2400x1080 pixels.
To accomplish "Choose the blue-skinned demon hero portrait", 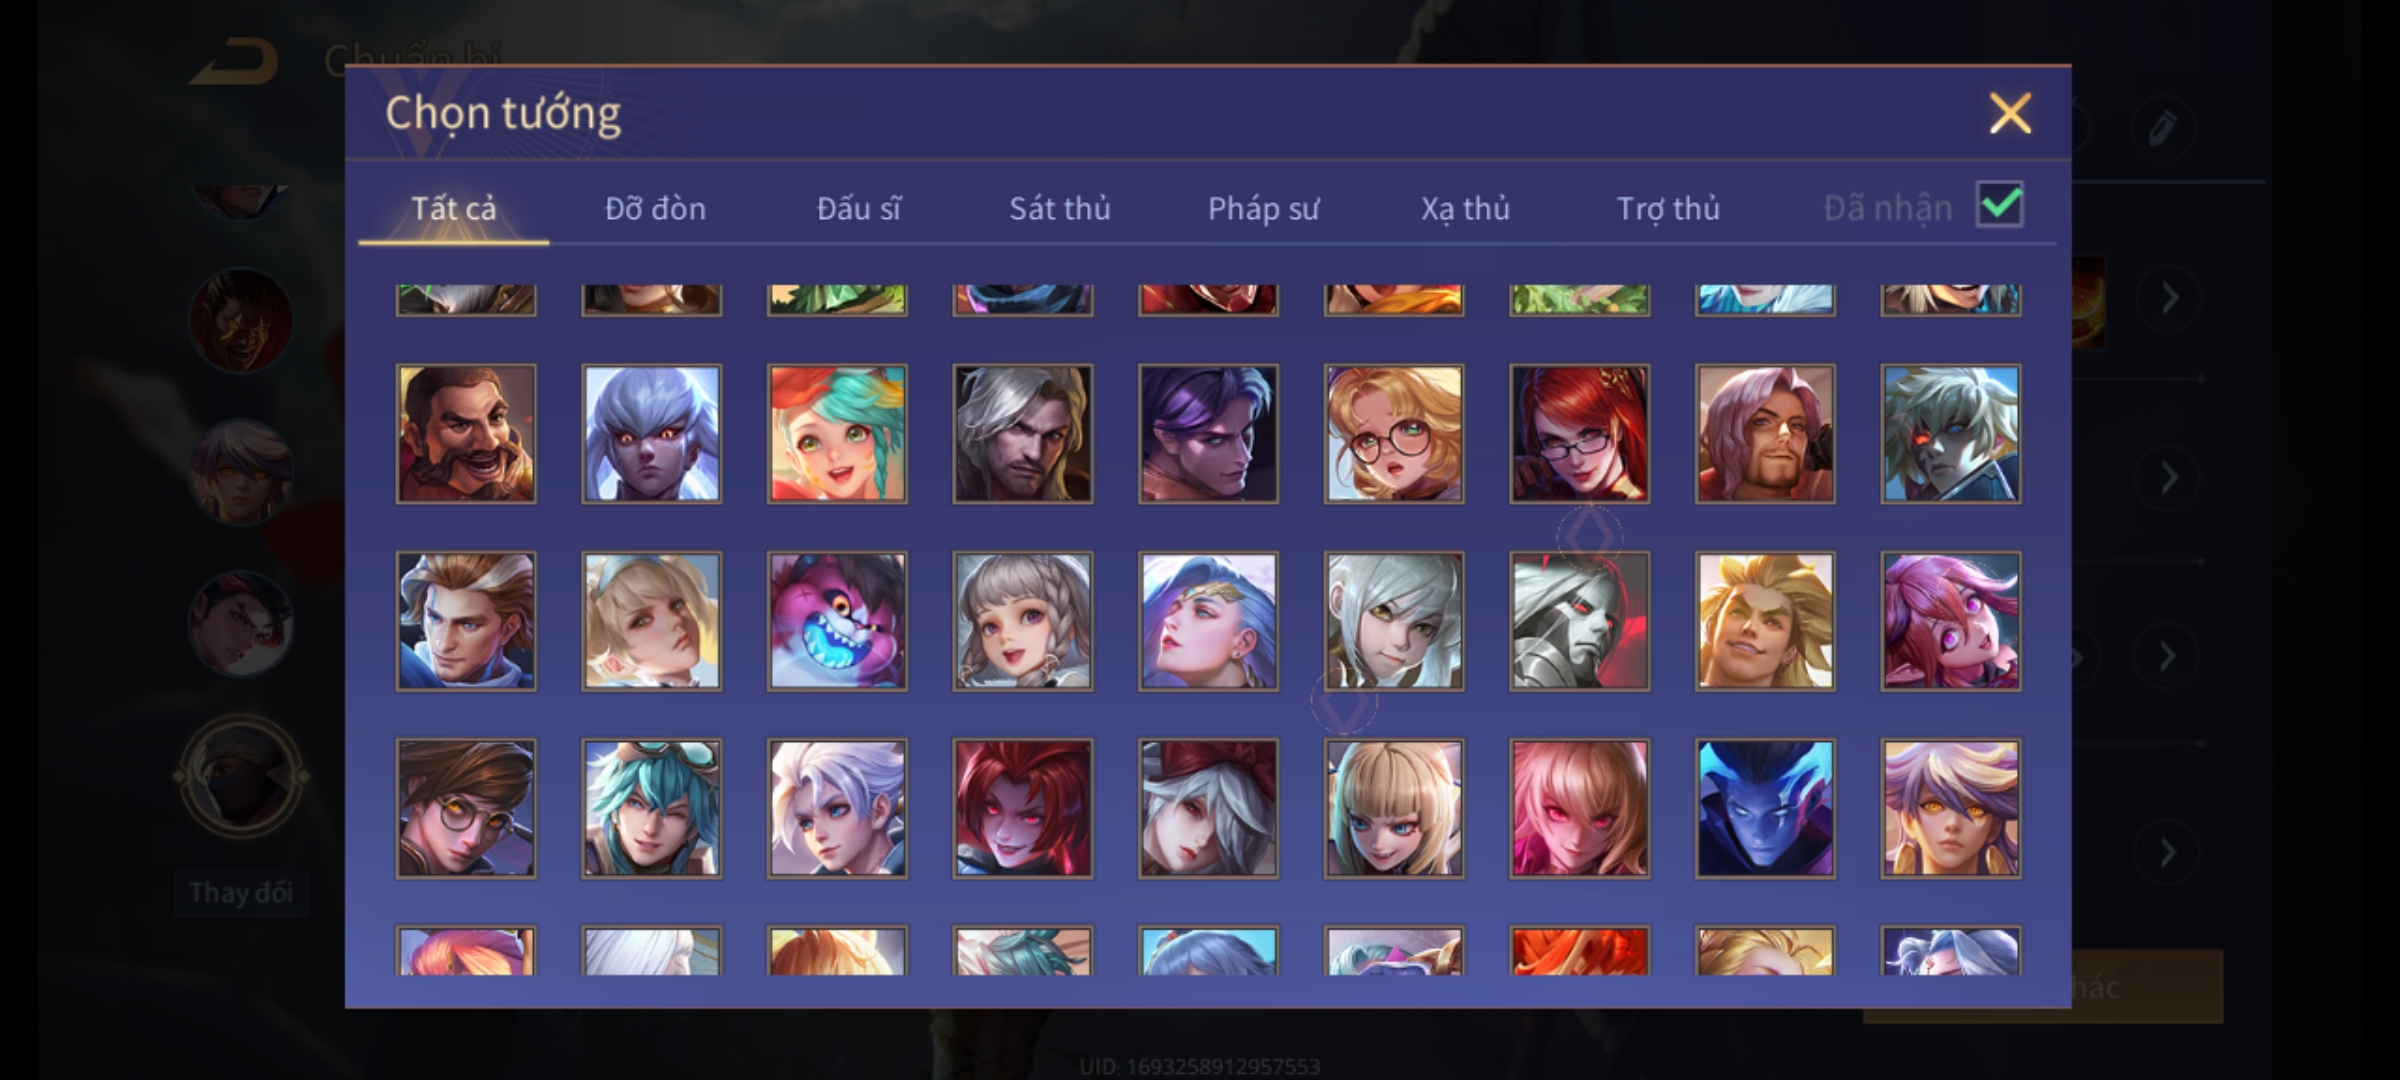I will tap(1765, 808).
